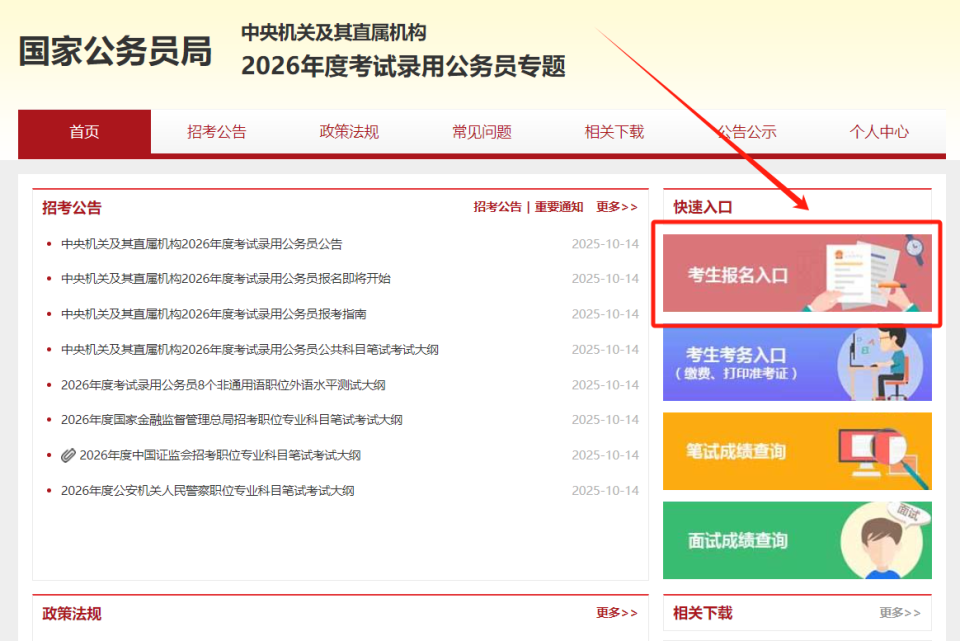
Task: Open the 常见问题 navigation tab
Action: coord(481,131)
